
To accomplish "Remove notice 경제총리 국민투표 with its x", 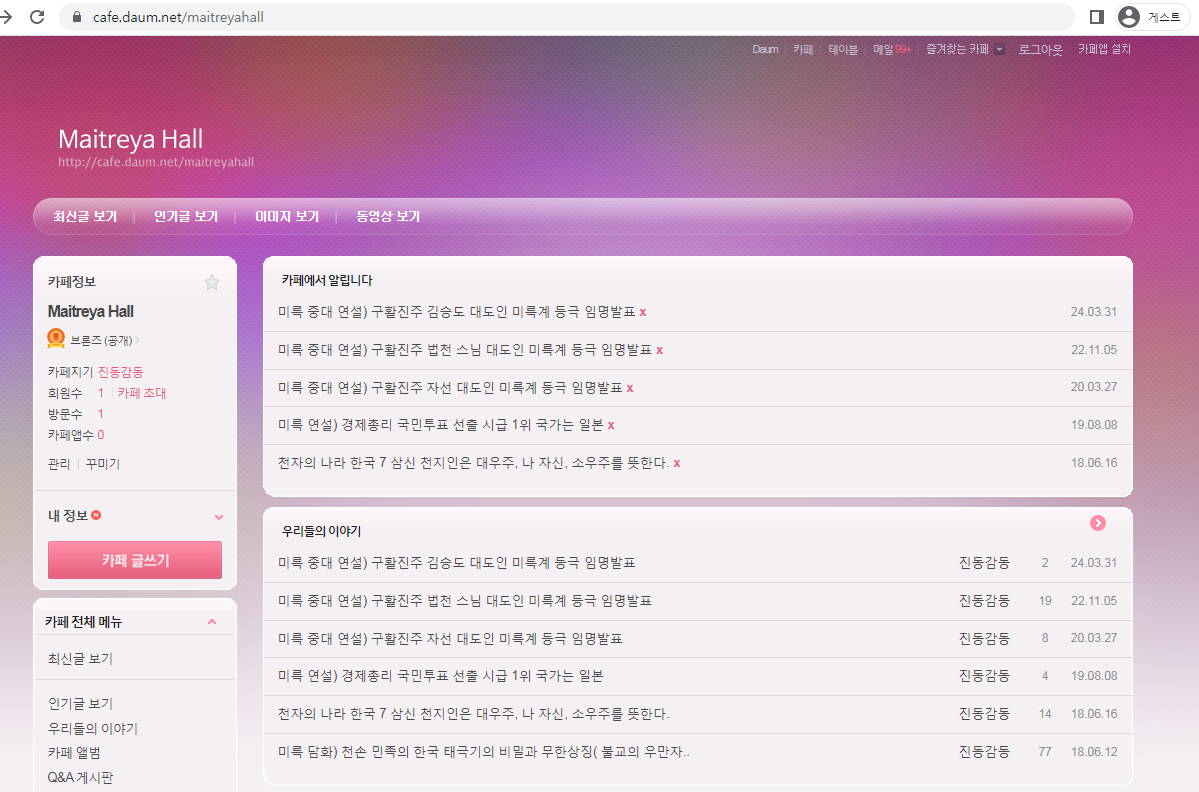I will (611, 425).
